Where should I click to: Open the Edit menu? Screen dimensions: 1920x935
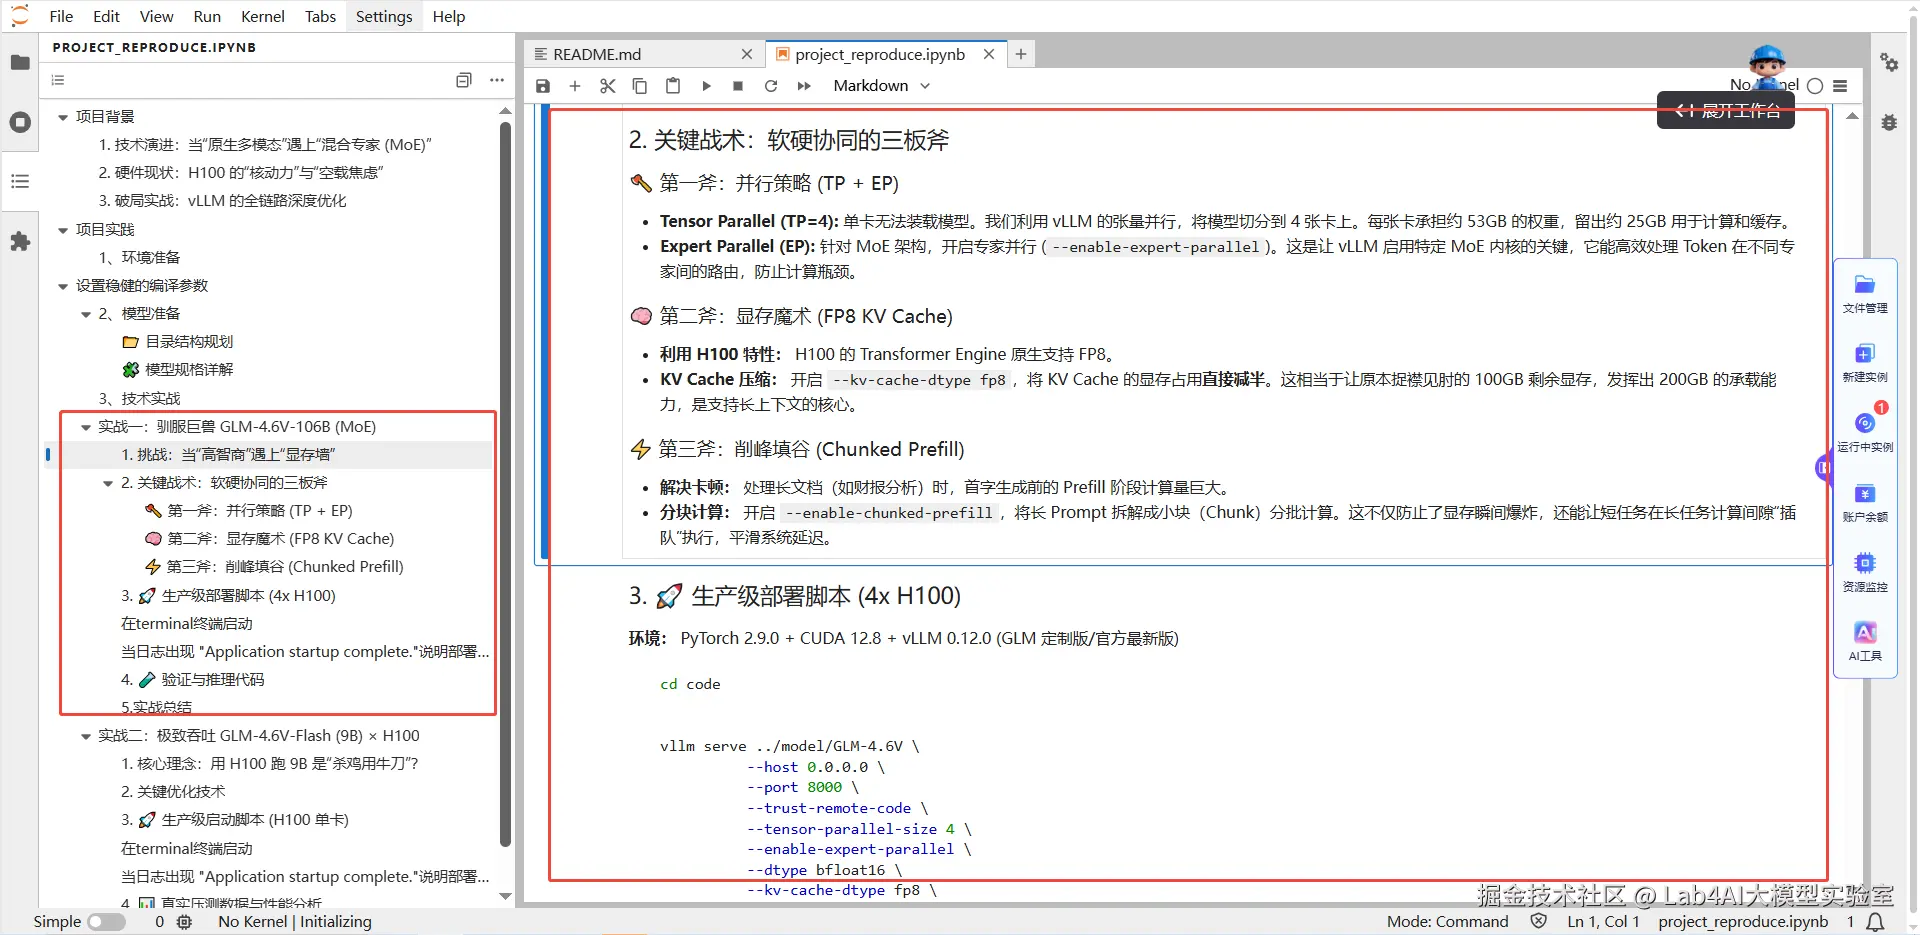pyautogui.click(x=106, y=16)
